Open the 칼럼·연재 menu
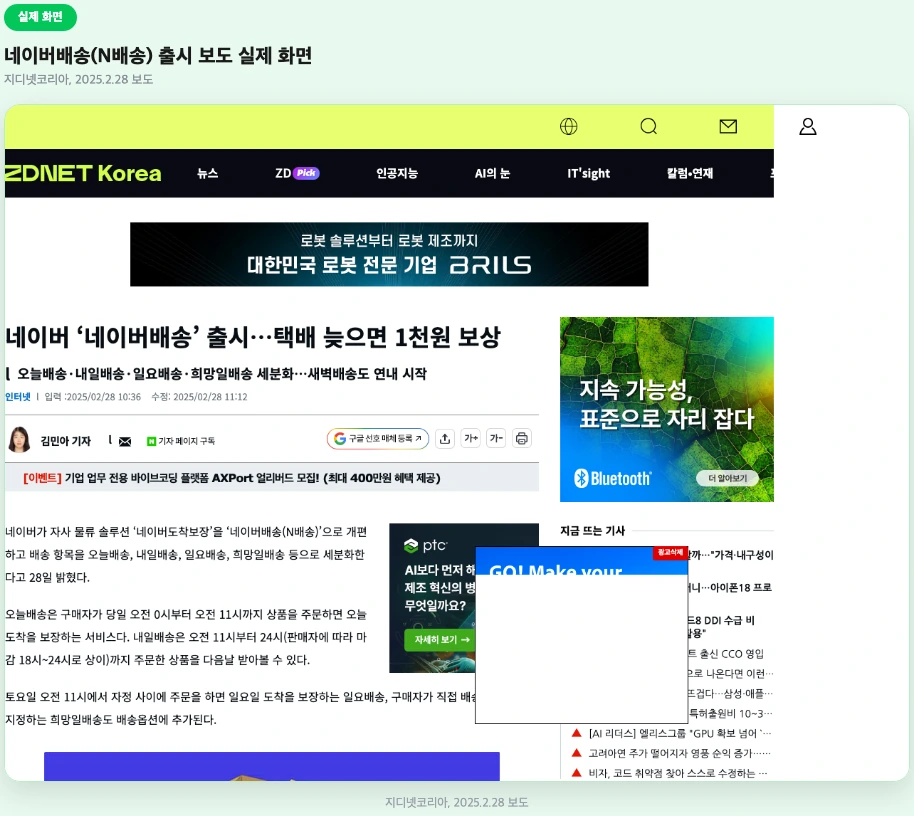 (690, 173)
